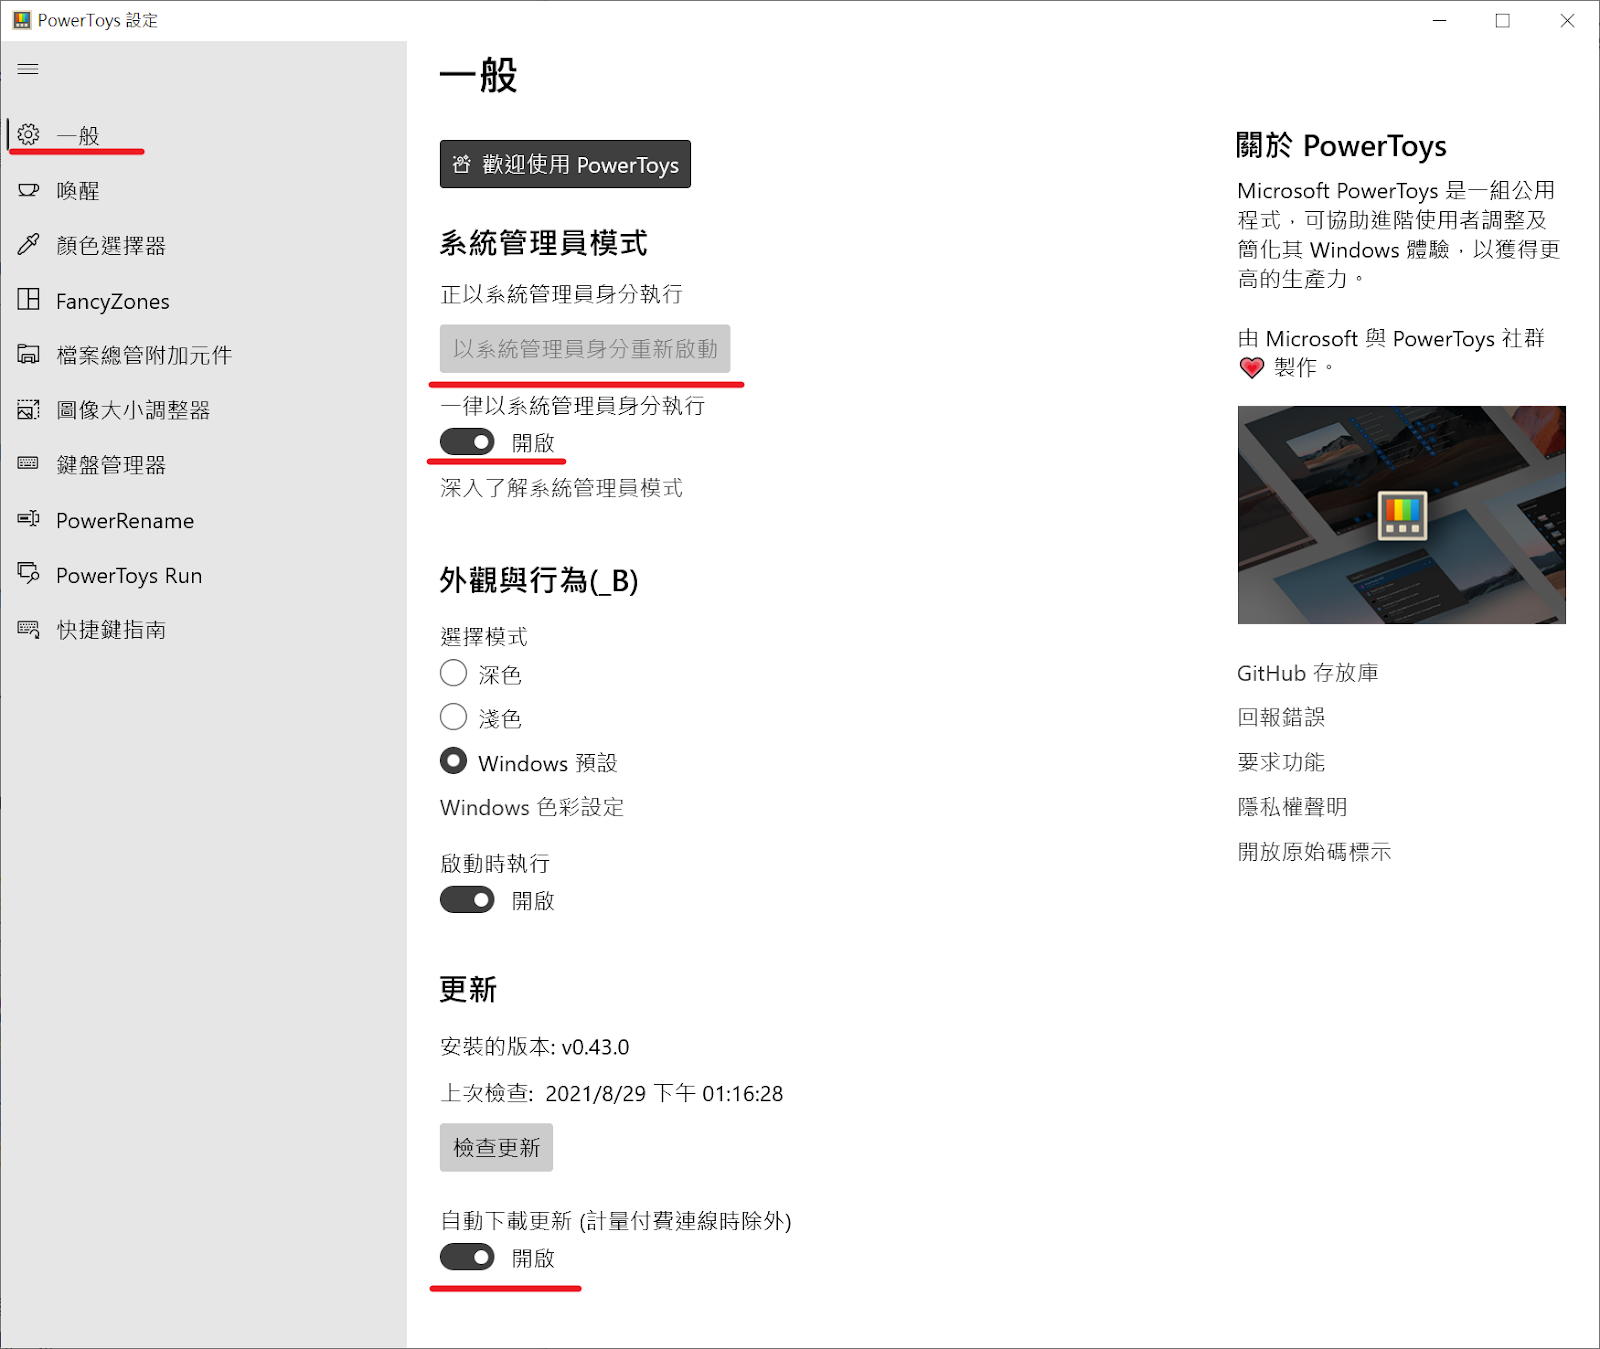The width and height of the screenshot is (1600, 1349).
Task: Click the 回報錯誤 link
Action: (1281, 717)
